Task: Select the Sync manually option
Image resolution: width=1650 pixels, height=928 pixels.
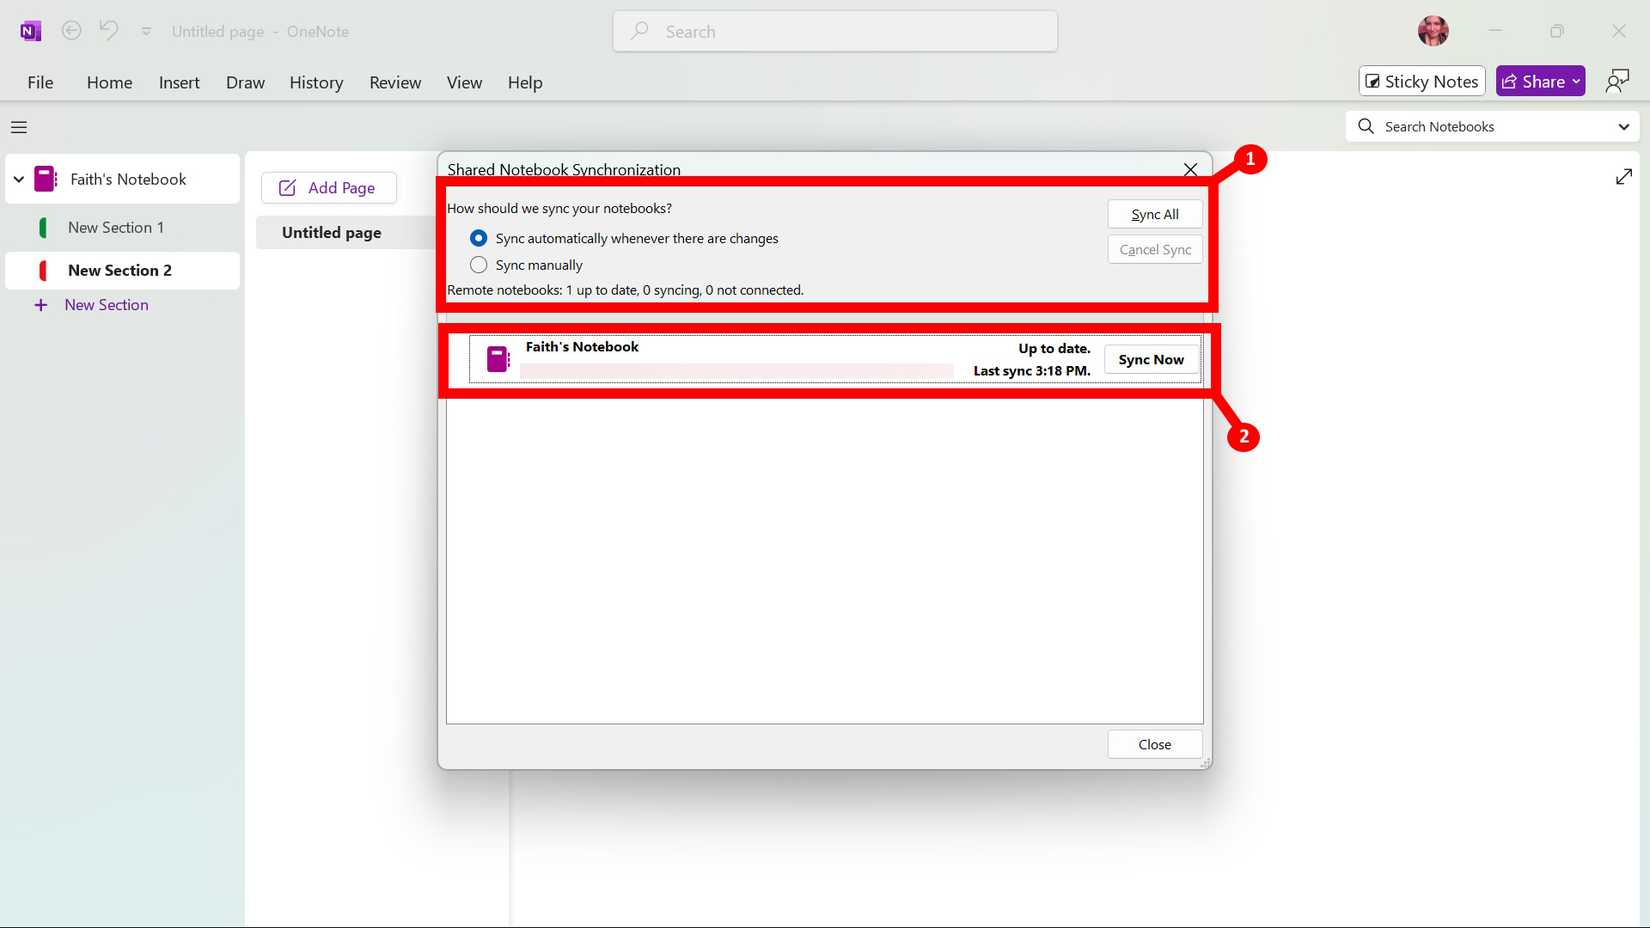Action: point(478,264)
